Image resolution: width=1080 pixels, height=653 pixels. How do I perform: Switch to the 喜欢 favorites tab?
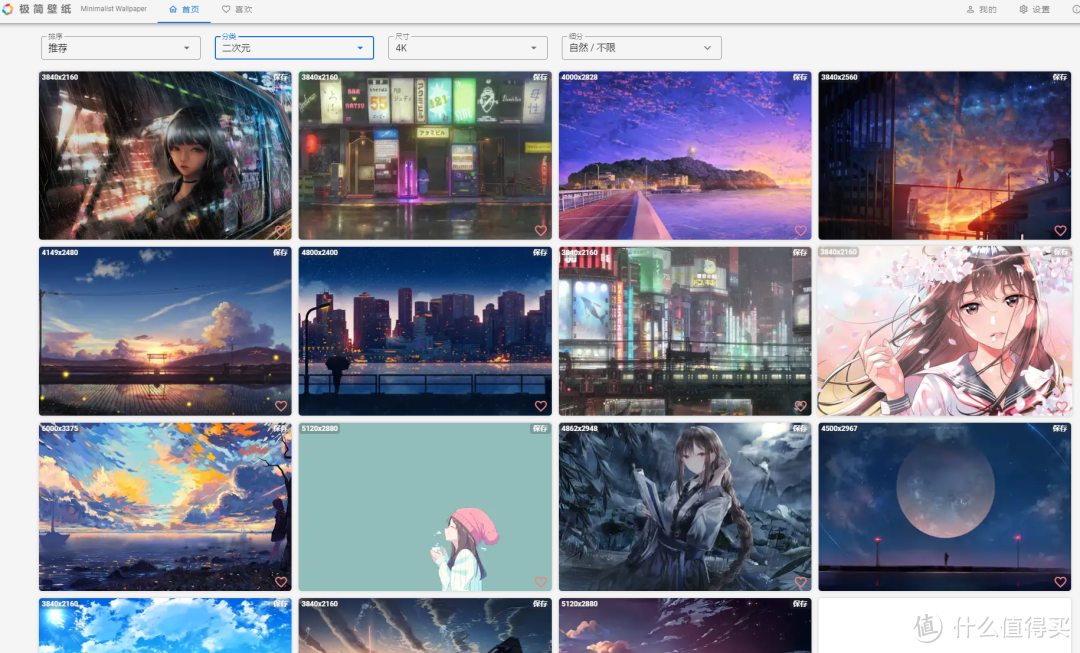(237, 10)
